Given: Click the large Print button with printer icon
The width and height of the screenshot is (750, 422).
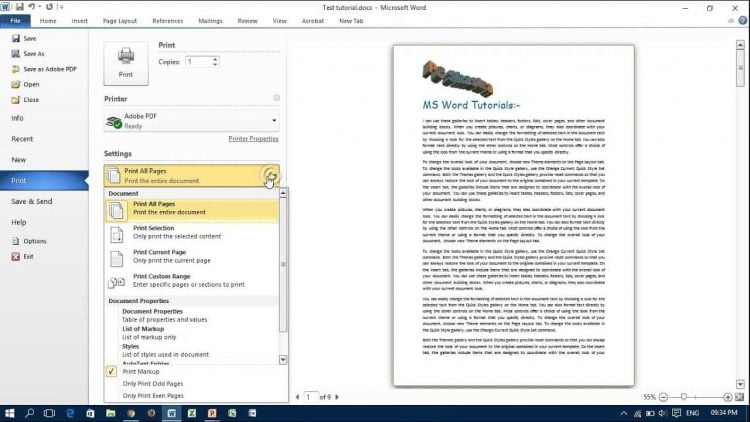Looking at the screenshot, I should pos(126,63).
